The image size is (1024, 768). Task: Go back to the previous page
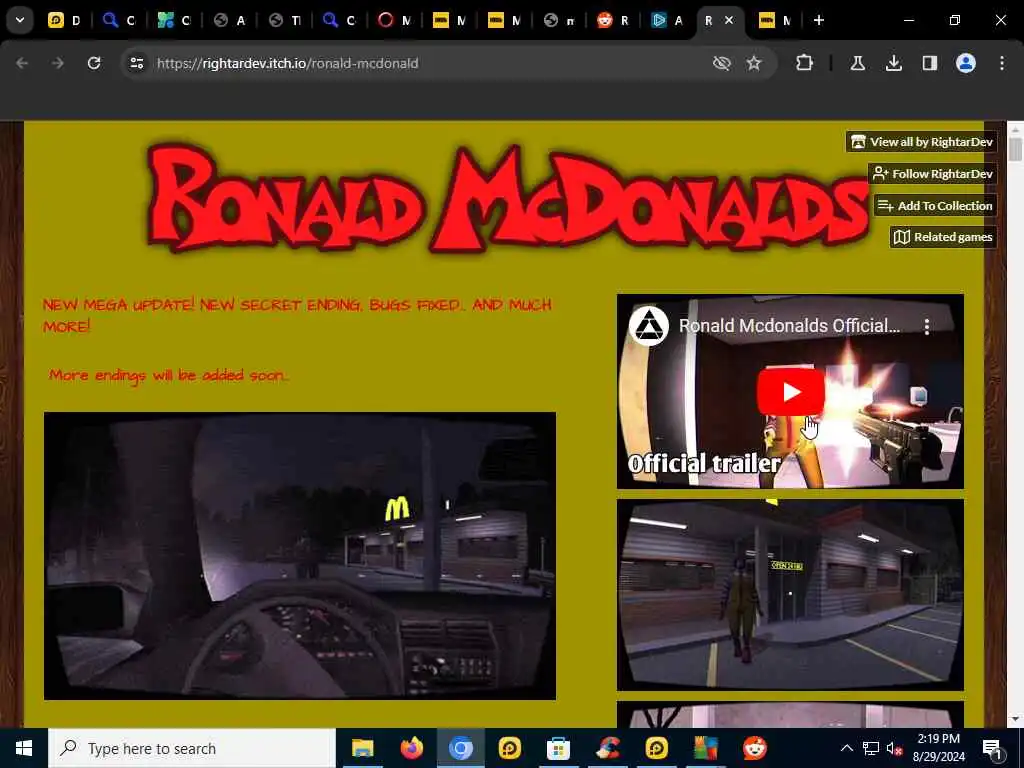(x=22, y=63)
